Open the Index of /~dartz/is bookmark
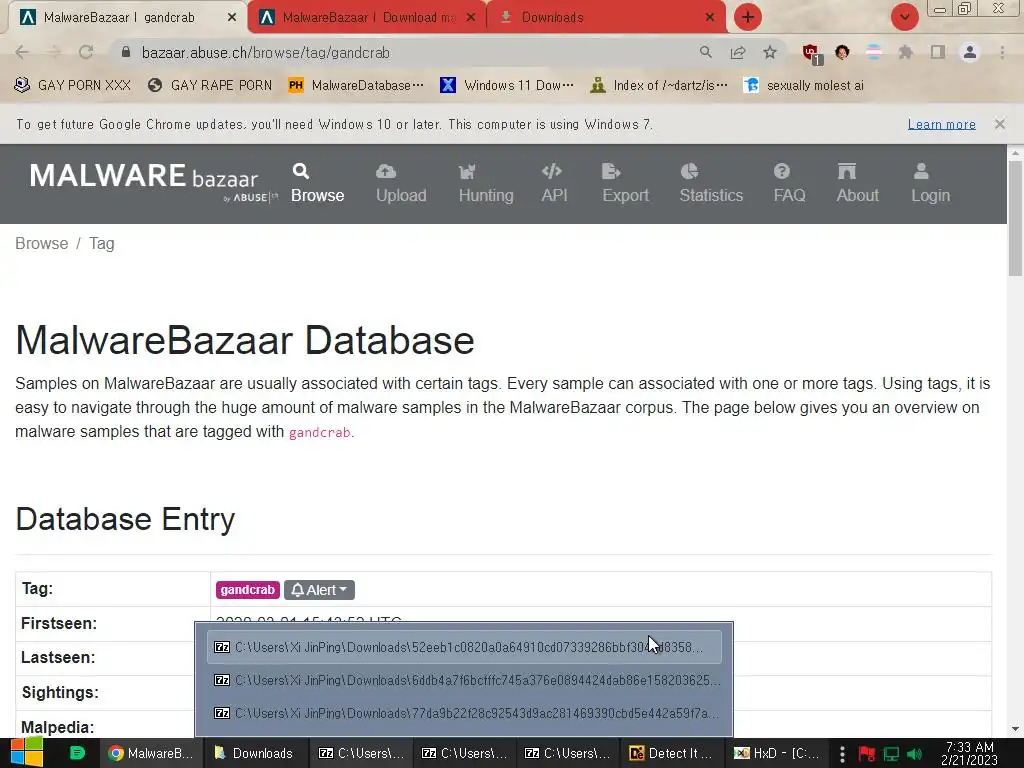Image resolution: width=1024 pixels, height=768 pixels. (658, 86)
